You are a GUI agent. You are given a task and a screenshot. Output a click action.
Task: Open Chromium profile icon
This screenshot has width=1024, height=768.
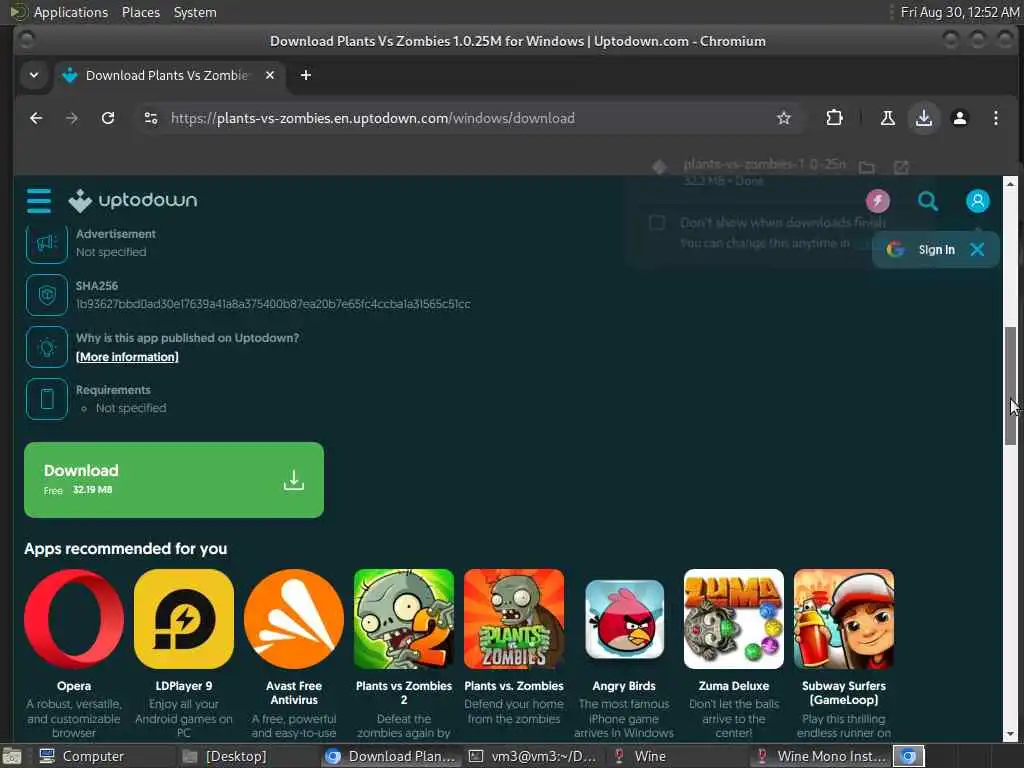959,118
